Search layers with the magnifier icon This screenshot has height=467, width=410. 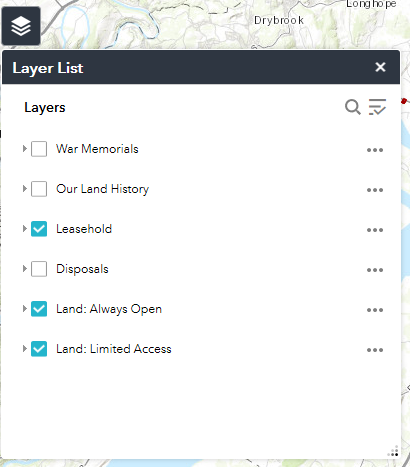point(352,107)
